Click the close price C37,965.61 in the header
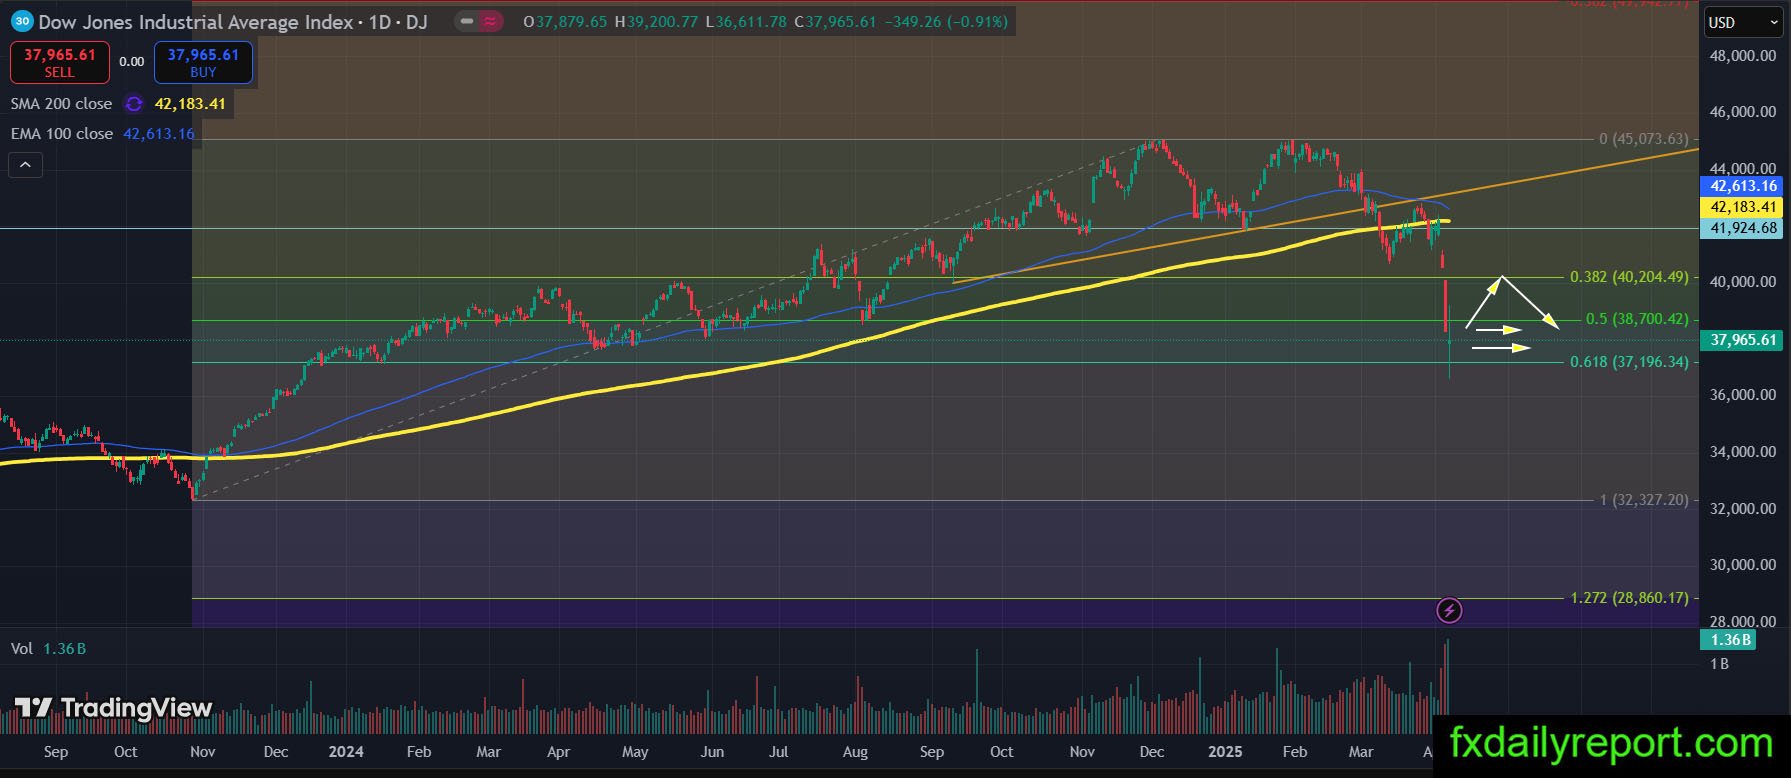 (x=837, y=21)
